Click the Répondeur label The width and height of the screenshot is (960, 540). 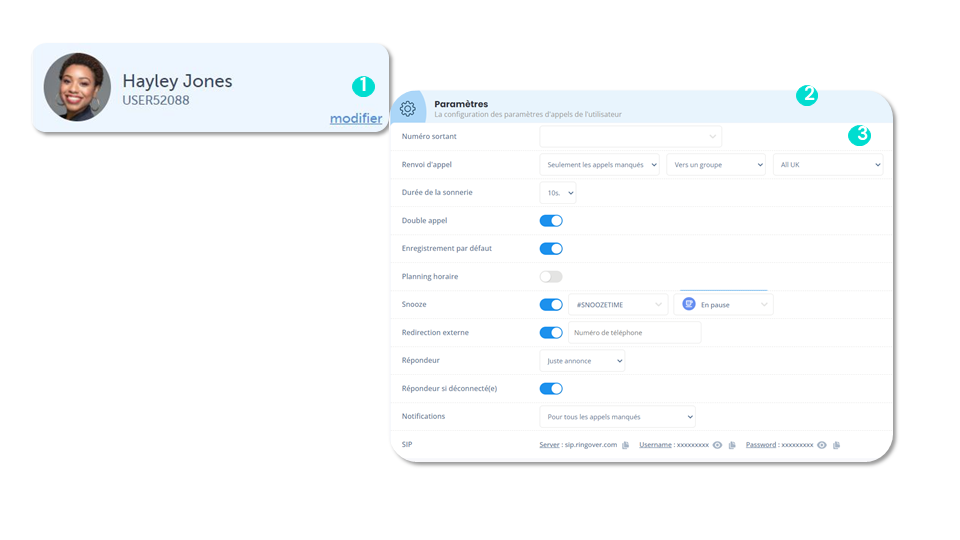pyautogui.click(x=421, y=361)
